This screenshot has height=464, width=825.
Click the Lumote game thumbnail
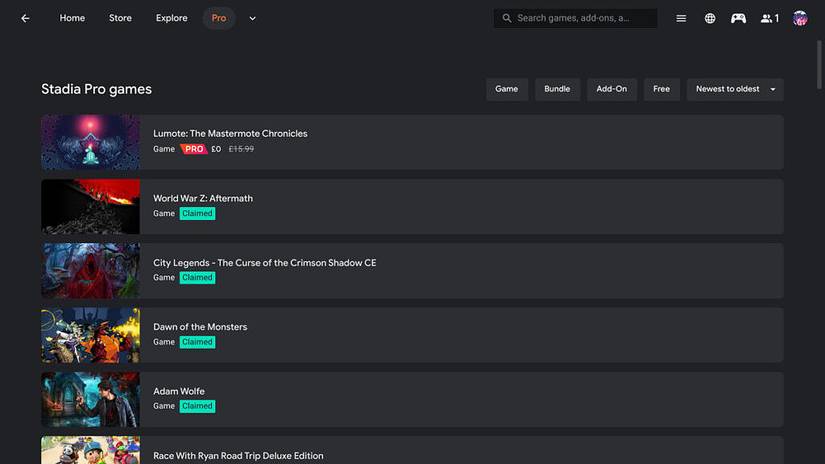click(90, 142)
